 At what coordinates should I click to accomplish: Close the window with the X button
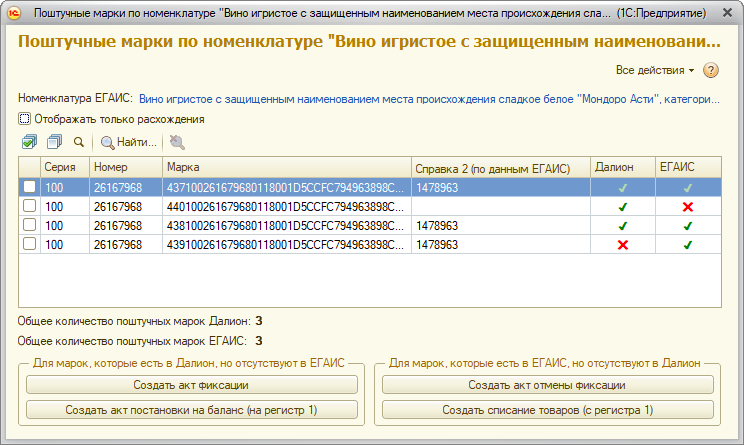727,13
